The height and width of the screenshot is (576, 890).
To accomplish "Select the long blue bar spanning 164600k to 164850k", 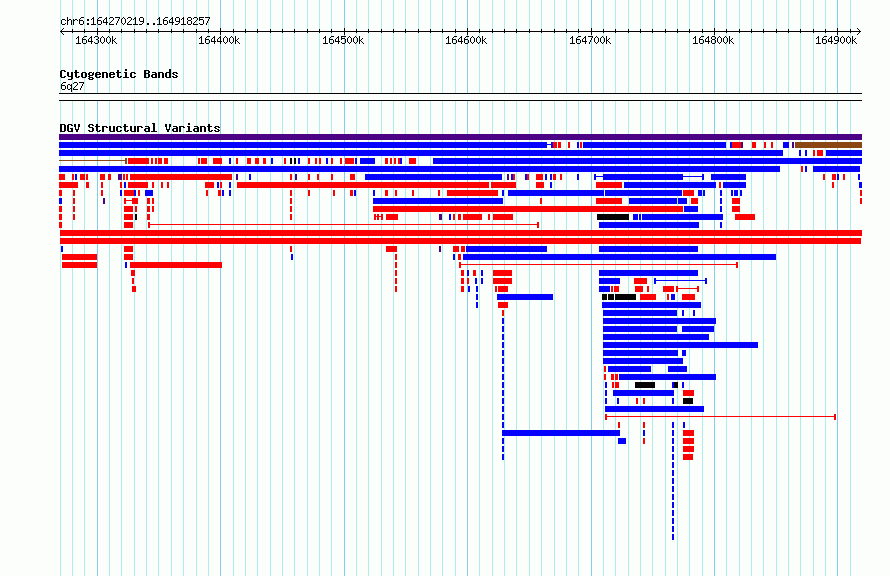I will coord(619,257).
